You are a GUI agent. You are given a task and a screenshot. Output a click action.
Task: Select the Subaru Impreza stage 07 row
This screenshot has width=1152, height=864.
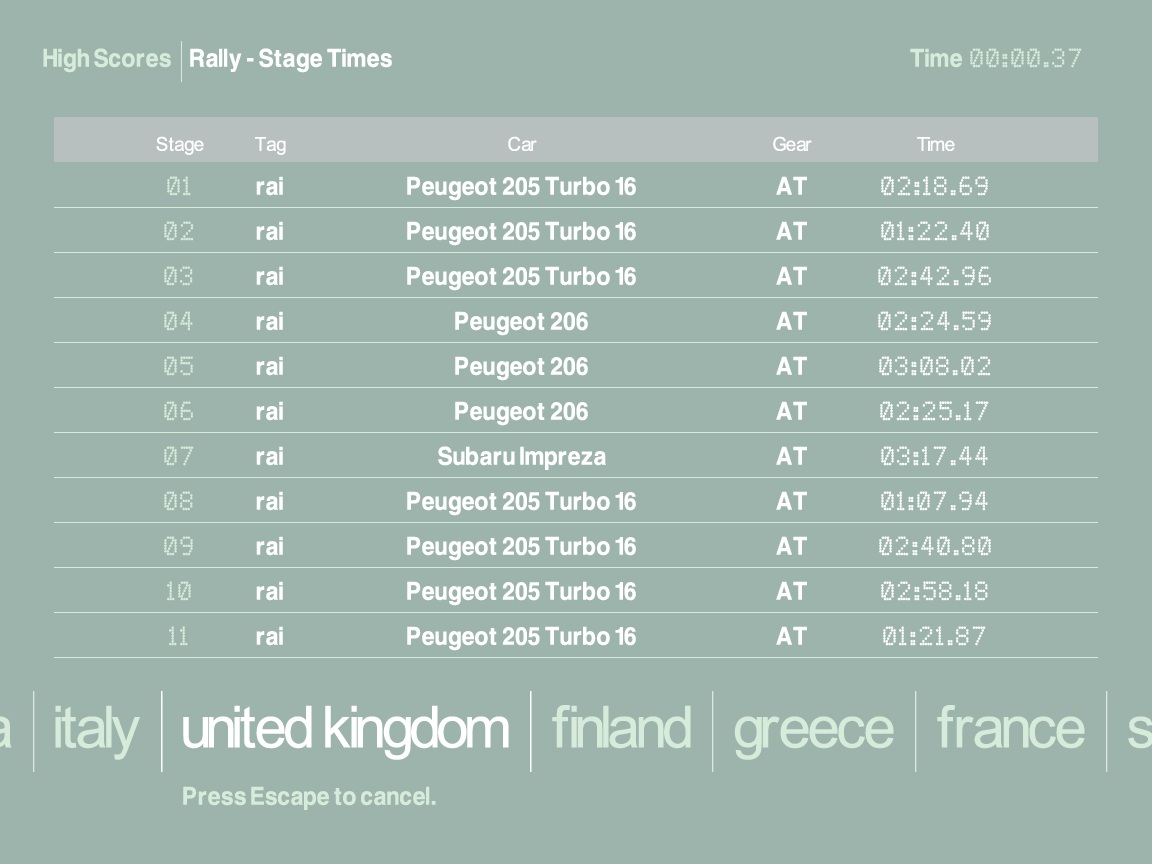(521, 456)
